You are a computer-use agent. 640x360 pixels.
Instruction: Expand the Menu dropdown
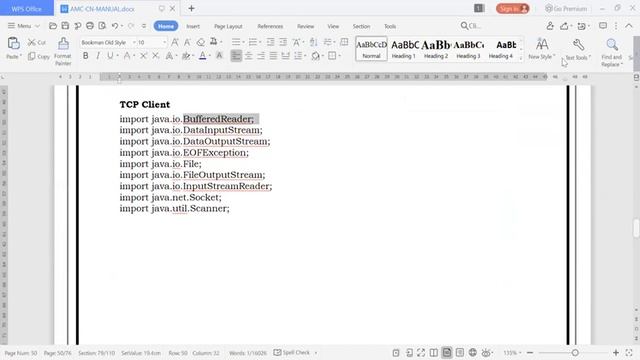tap(24, 26)
